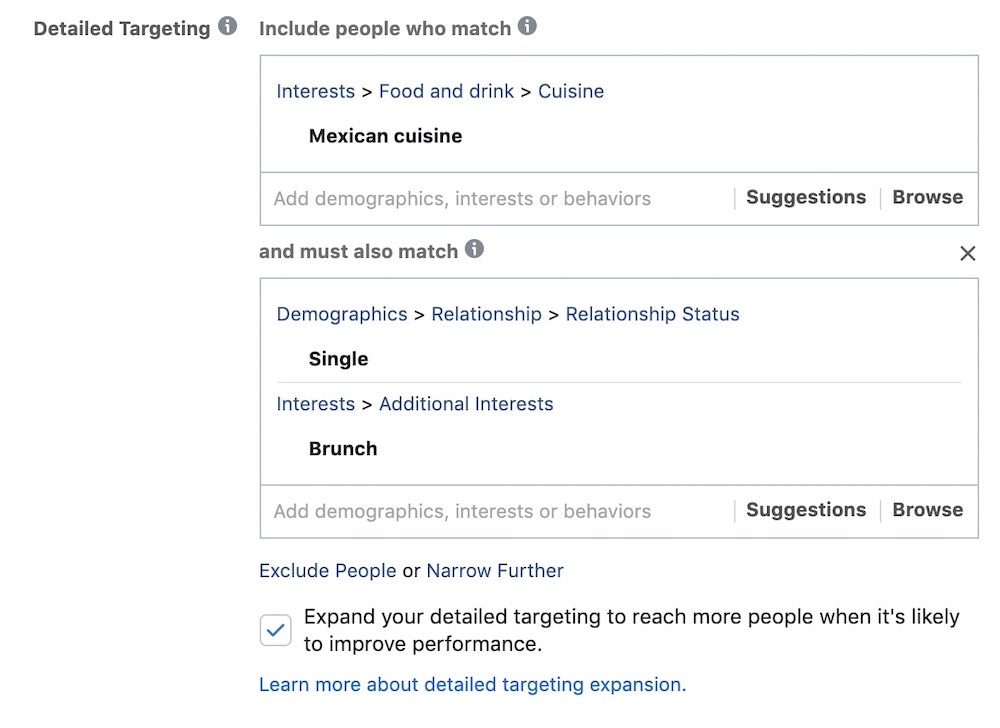
Task: Open Suggestions in the first targeting box
Action: tap(805, 198)
